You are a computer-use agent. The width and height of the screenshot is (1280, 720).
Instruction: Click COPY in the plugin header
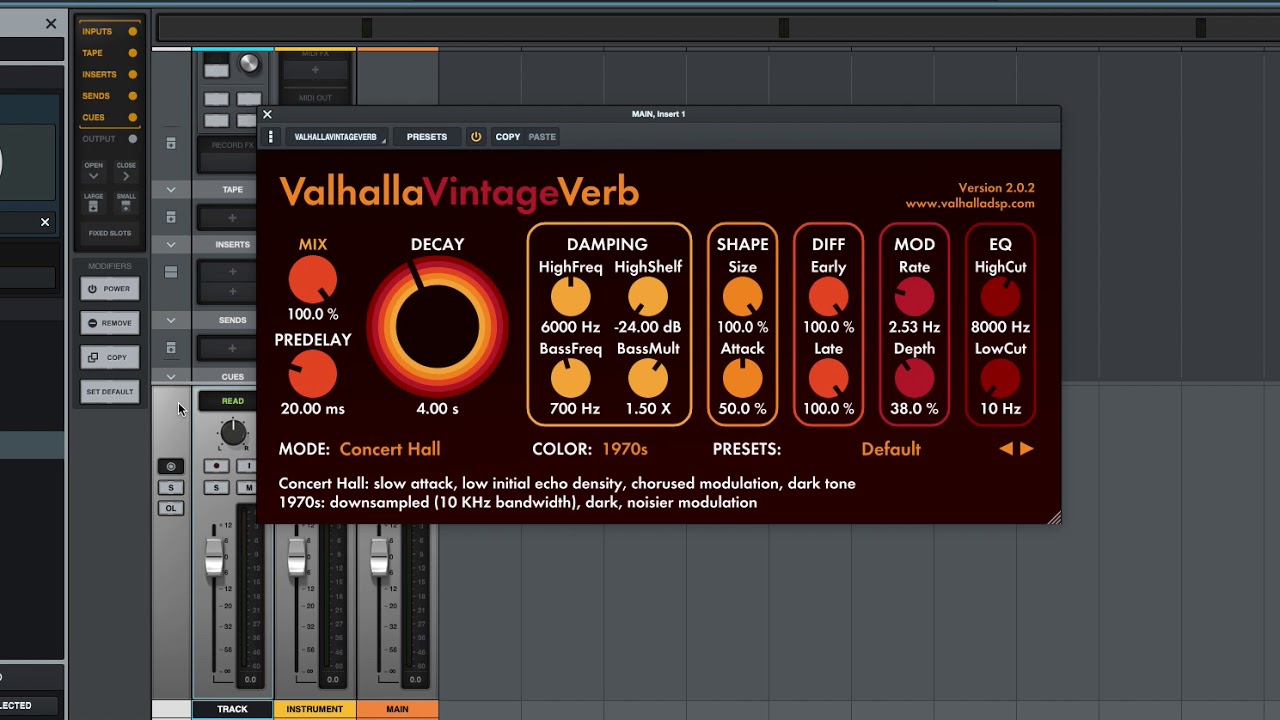508,137
